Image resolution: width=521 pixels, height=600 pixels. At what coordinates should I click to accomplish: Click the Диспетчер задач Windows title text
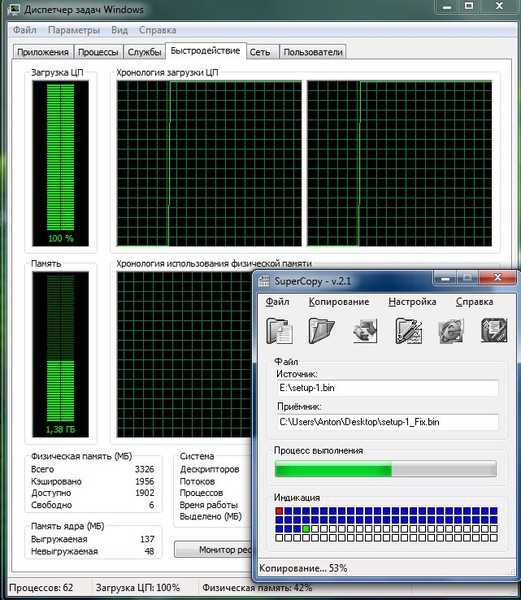coord(84,10)
